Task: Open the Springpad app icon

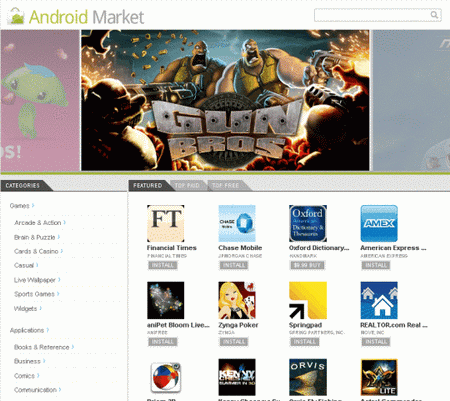Action: point(308,300)
